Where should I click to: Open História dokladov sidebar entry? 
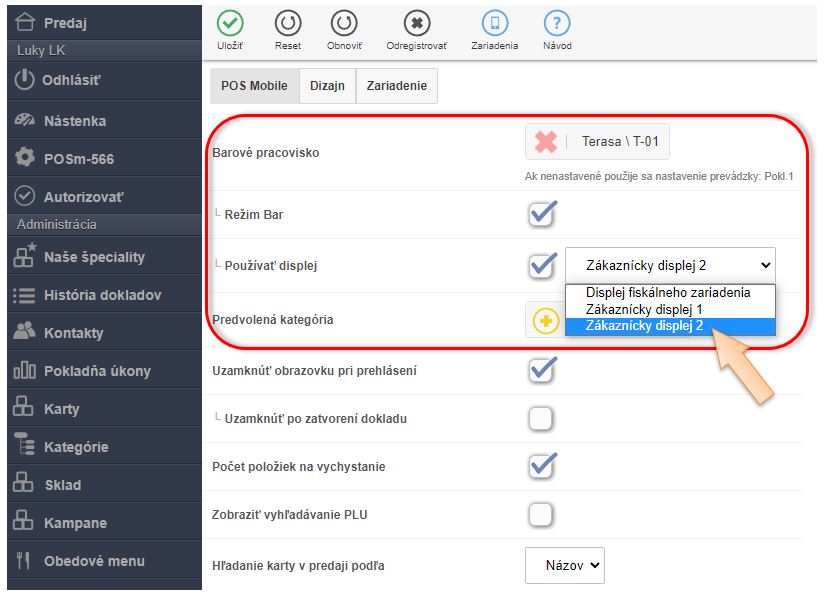pyautogui.click(x=105, y=295)
